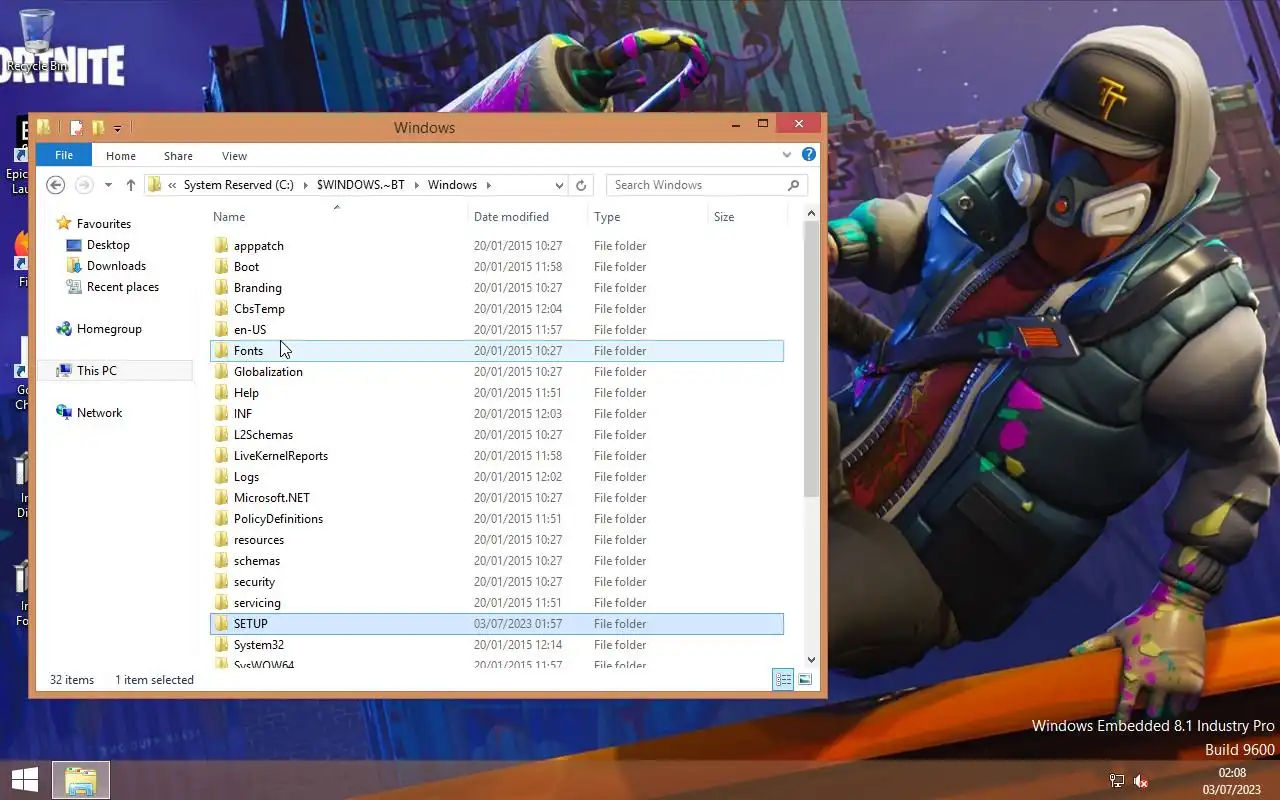Click the Search Windows input field

pos(696,185)
